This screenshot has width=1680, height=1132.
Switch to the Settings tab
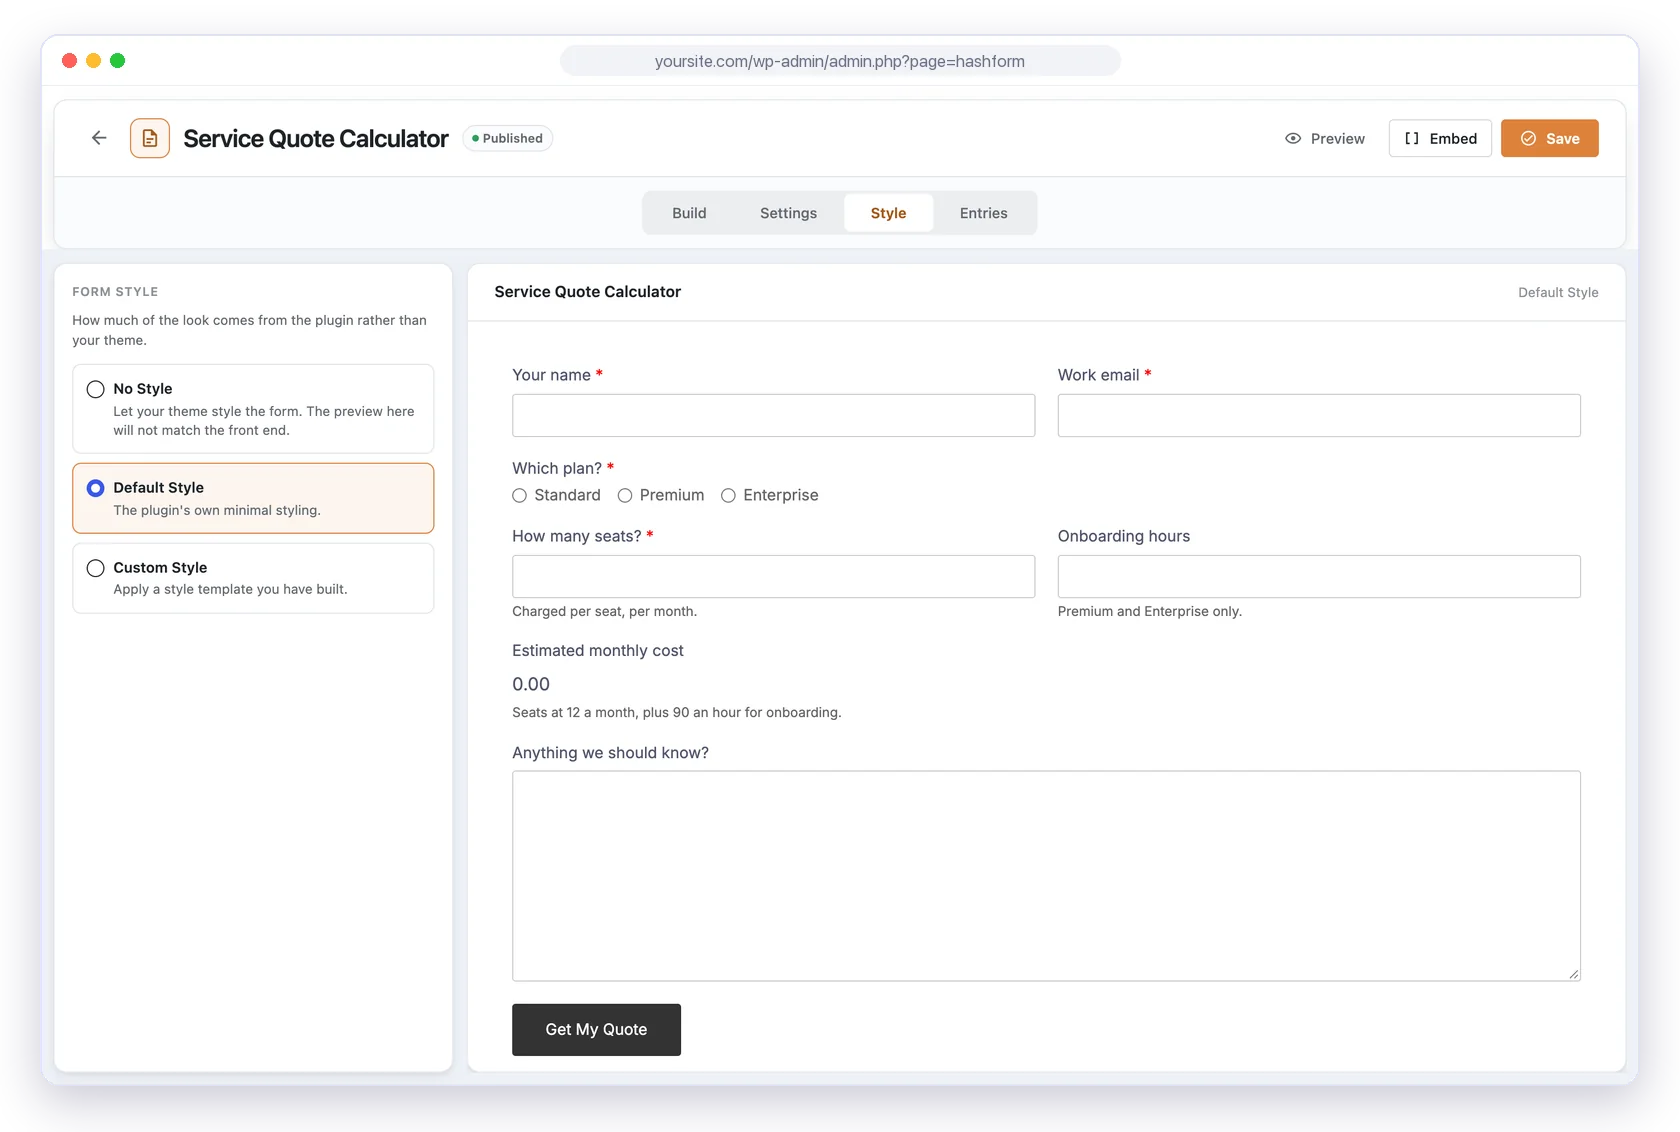788,213
